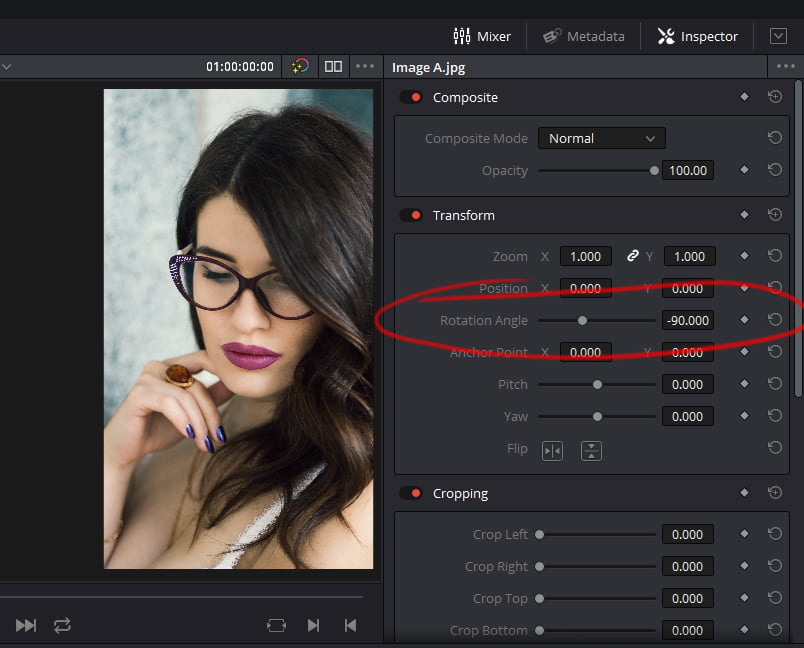804x648 pixels.
Task: Add keyframe for Crop Left
Action: (744, 534)
